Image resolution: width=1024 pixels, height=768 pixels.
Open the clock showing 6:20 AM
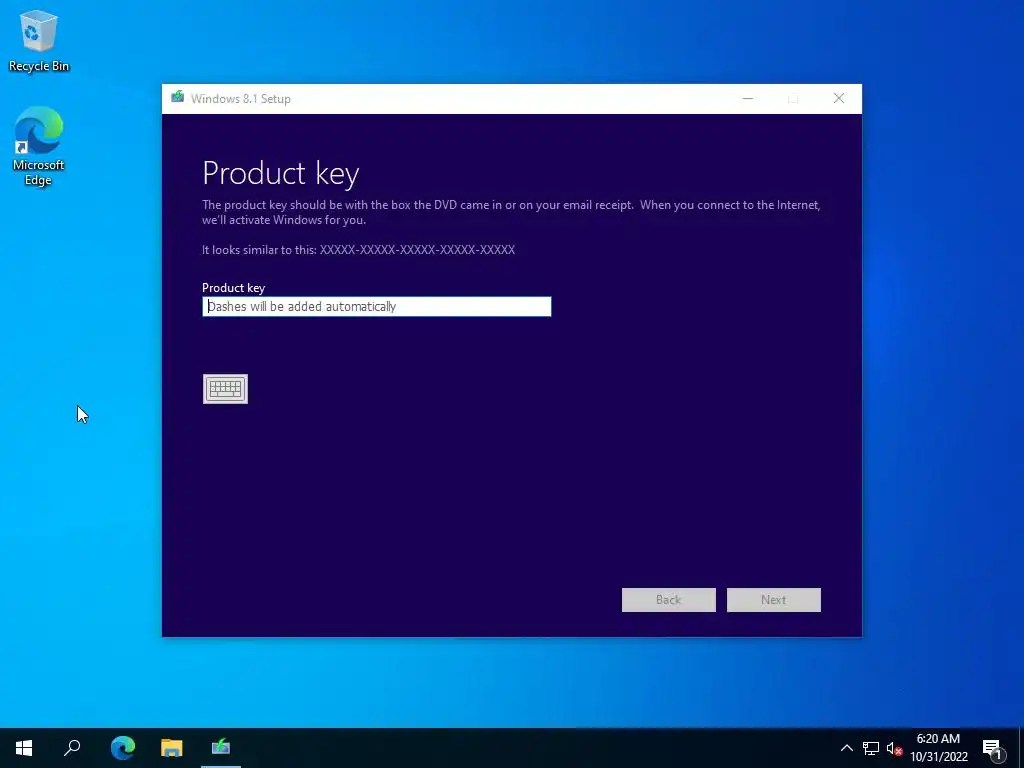pyautogui.click(x=938, y=748)
